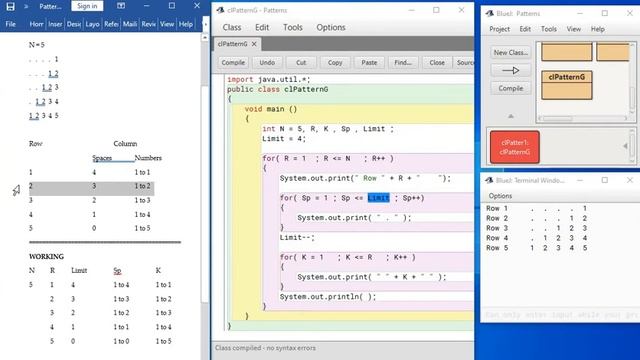This screenshot has height=360, width=640.
Task: Click the class diagram horizontal scrollbar
Action: coord(582,118)
